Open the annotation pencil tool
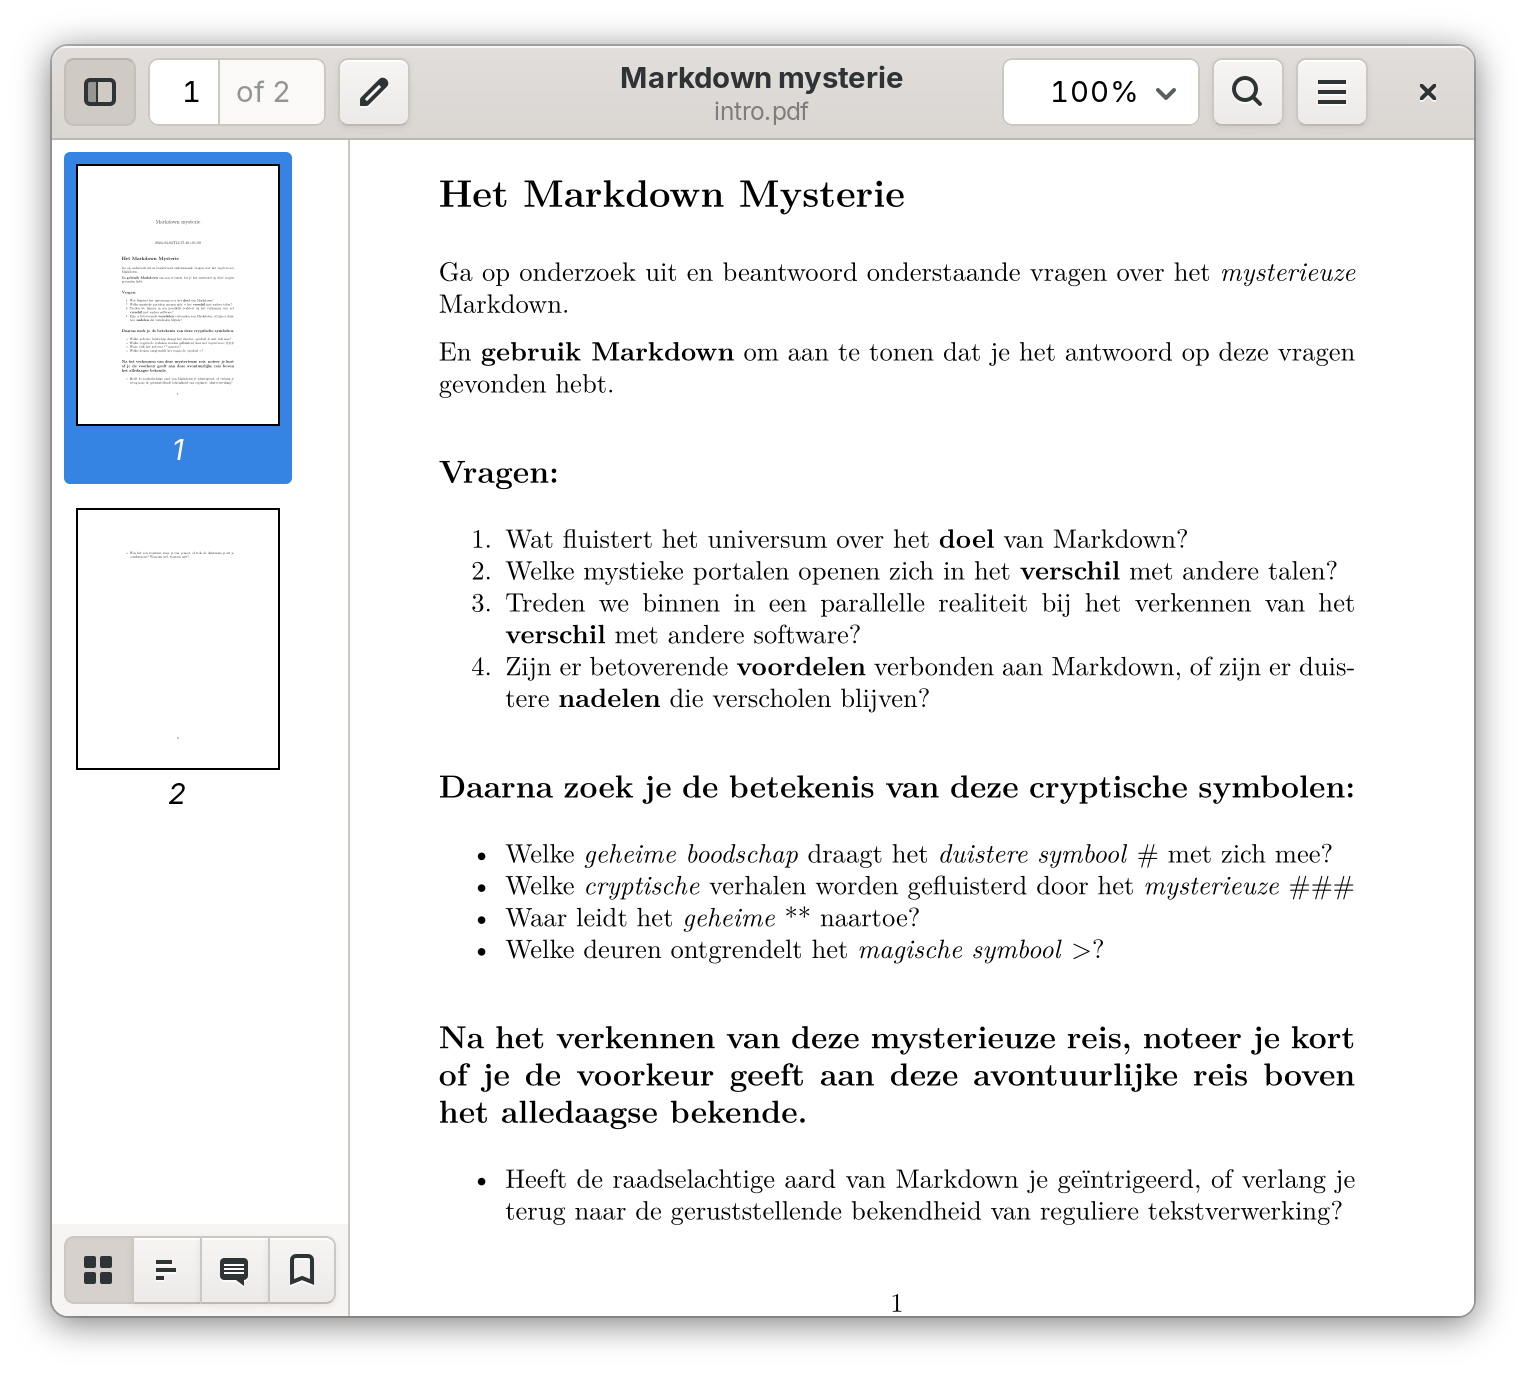Screen dimensions: 1526x1374 pos(374,92)
